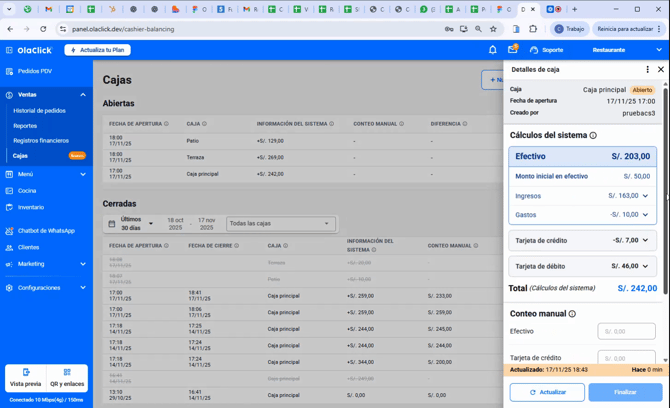This screenshot has height=408, width=670.
Task: Select the open Caja principal row +S/. 242,00
Action: click(302, 174)
